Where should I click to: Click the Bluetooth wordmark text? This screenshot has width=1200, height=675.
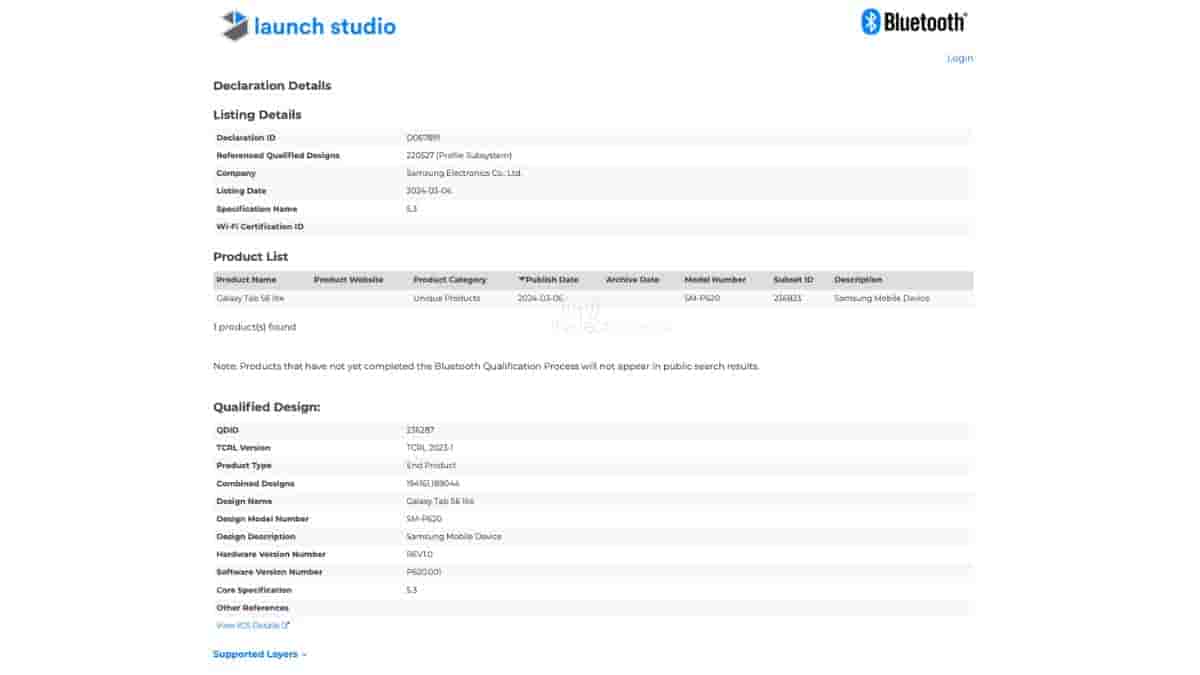[925, 22]
